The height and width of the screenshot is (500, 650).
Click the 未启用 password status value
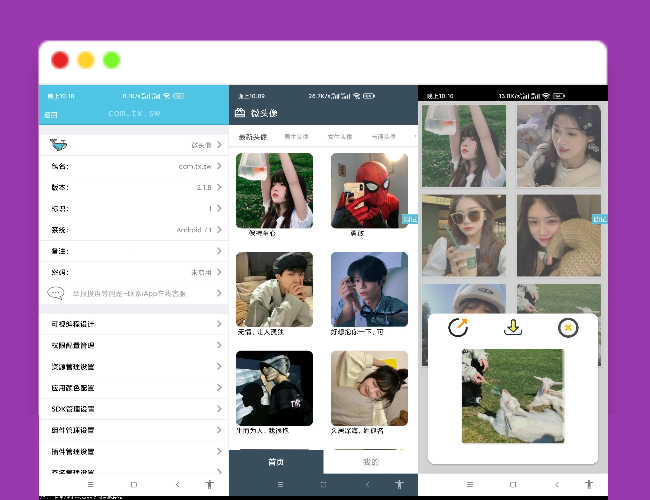[201, 272]
